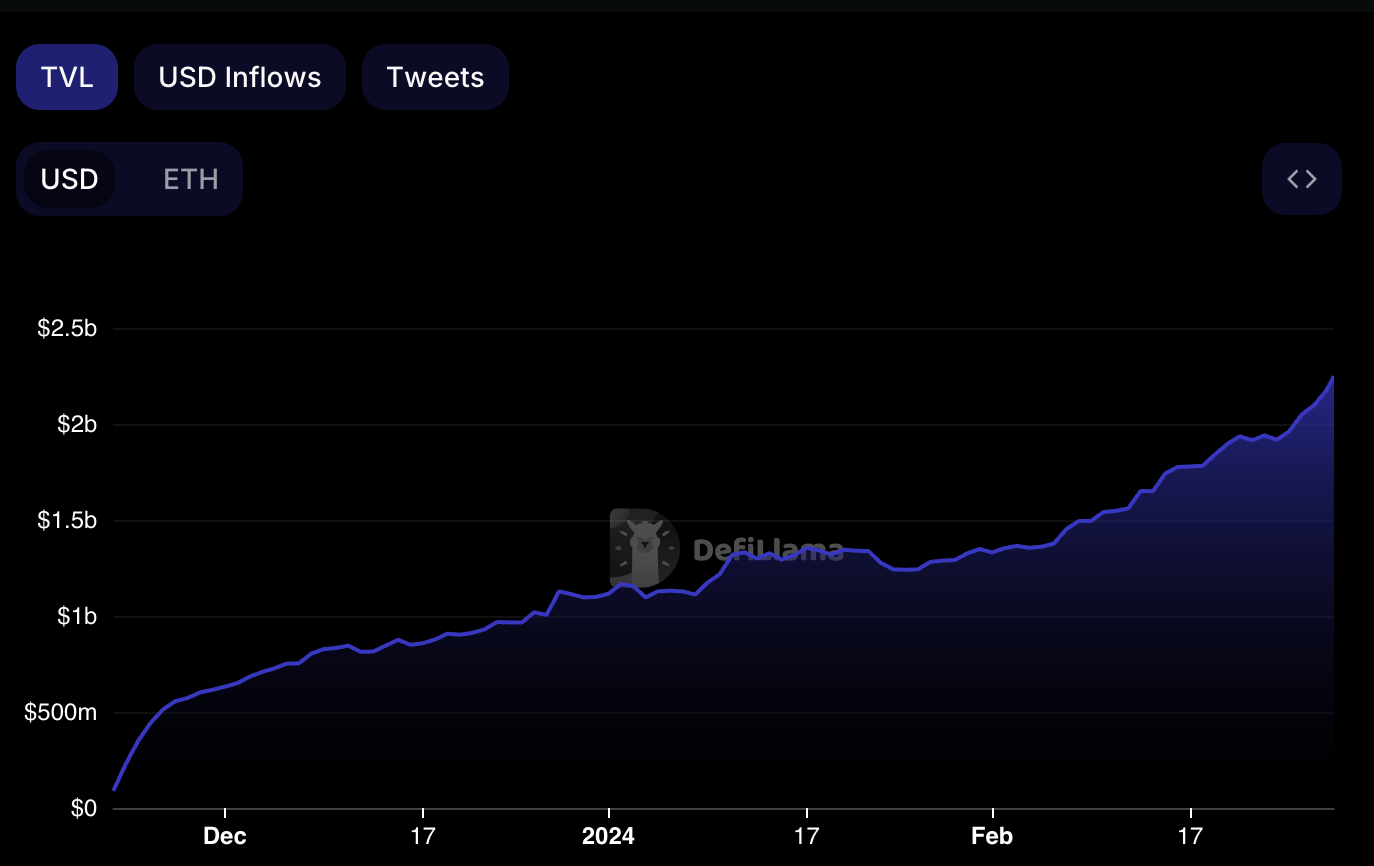Click the $0 y-axis label

84,808
